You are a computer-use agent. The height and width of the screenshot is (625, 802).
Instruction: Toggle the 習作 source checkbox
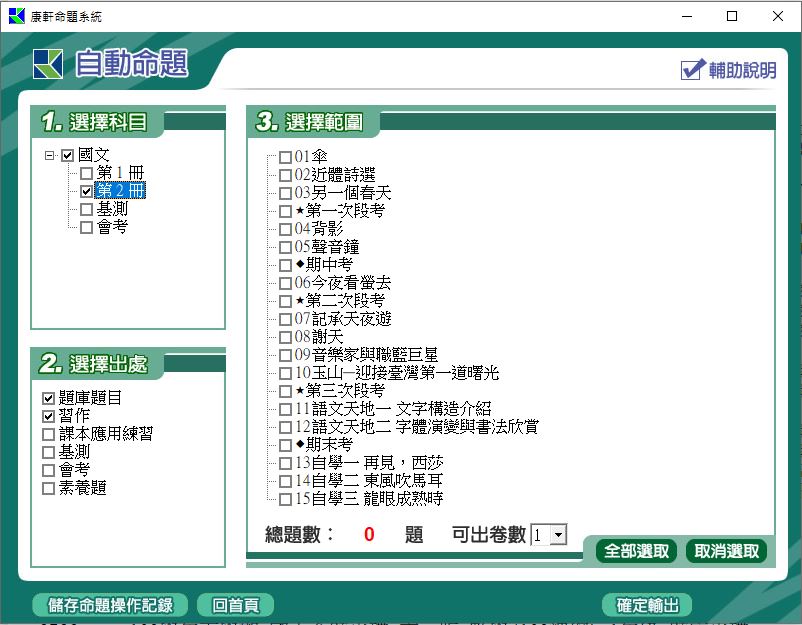tap(49, 417)
